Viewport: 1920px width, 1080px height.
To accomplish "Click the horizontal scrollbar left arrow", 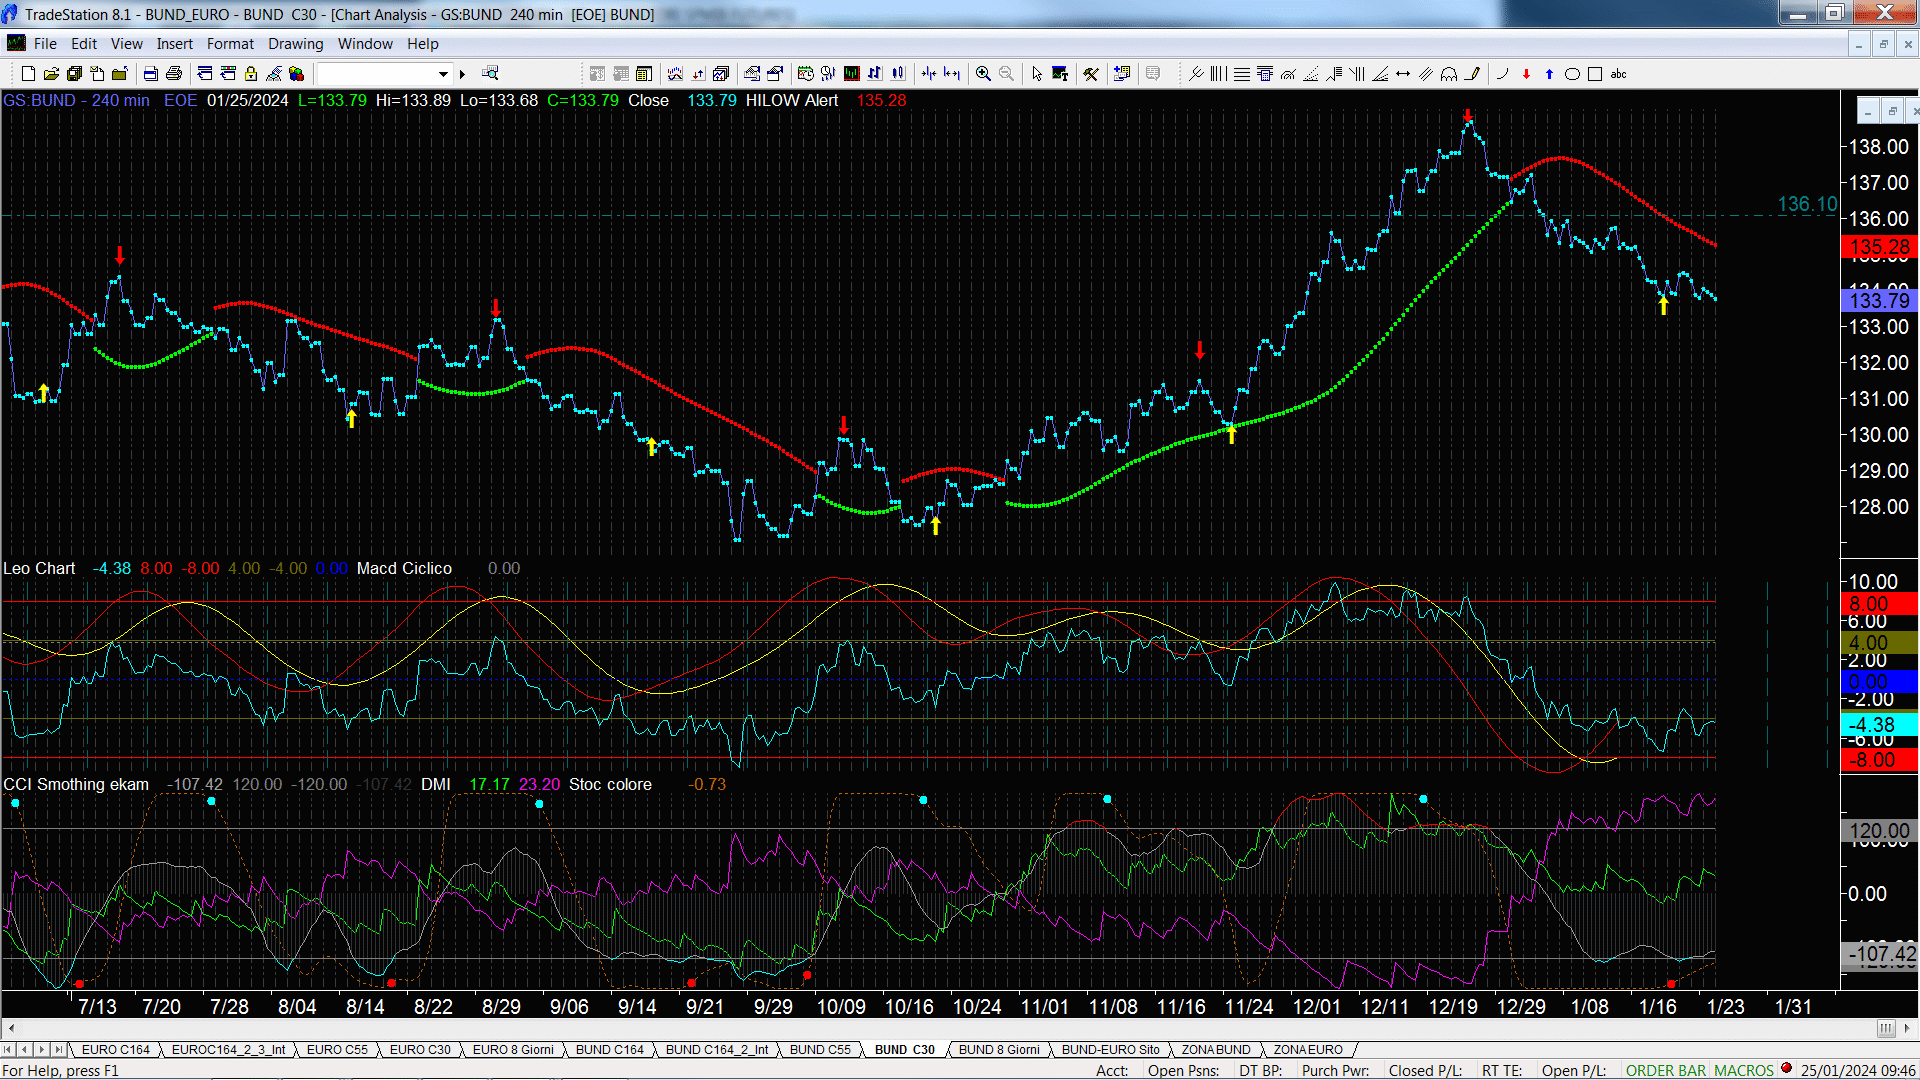I will pos(11,1028).
